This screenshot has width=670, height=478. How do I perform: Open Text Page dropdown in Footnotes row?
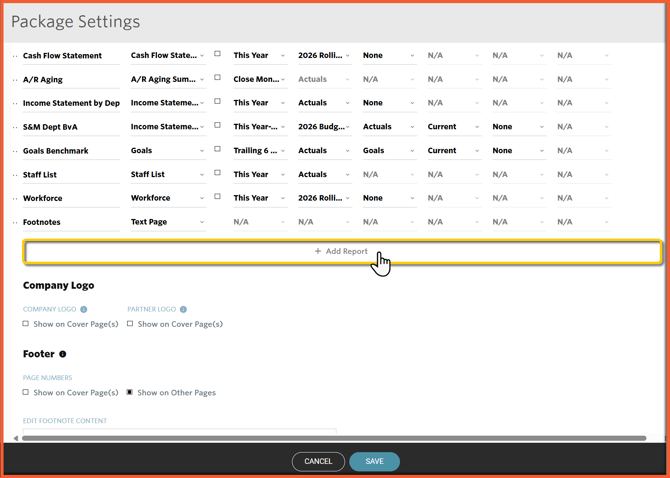(167, 222)
